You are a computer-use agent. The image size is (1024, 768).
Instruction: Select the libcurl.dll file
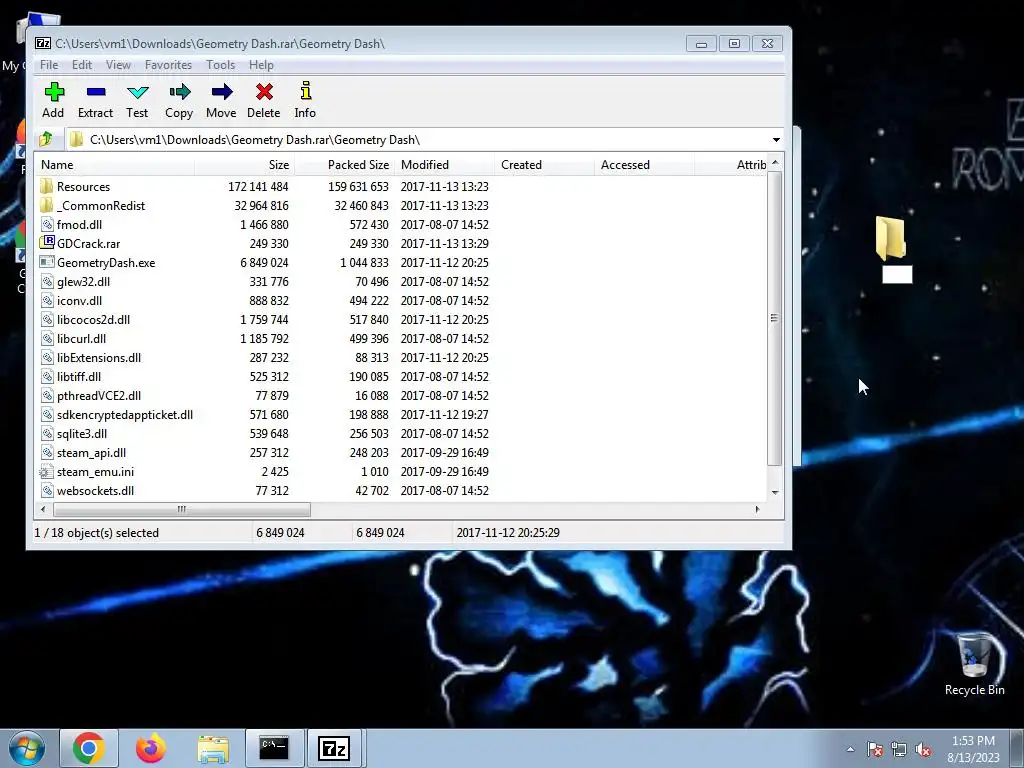(x=81, y=338)
